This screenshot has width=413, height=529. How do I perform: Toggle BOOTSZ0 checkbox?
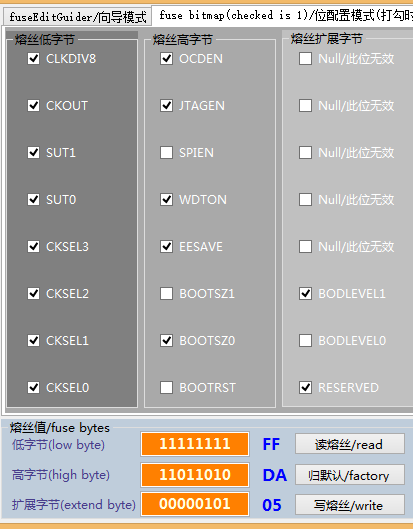tap(166, 340)
